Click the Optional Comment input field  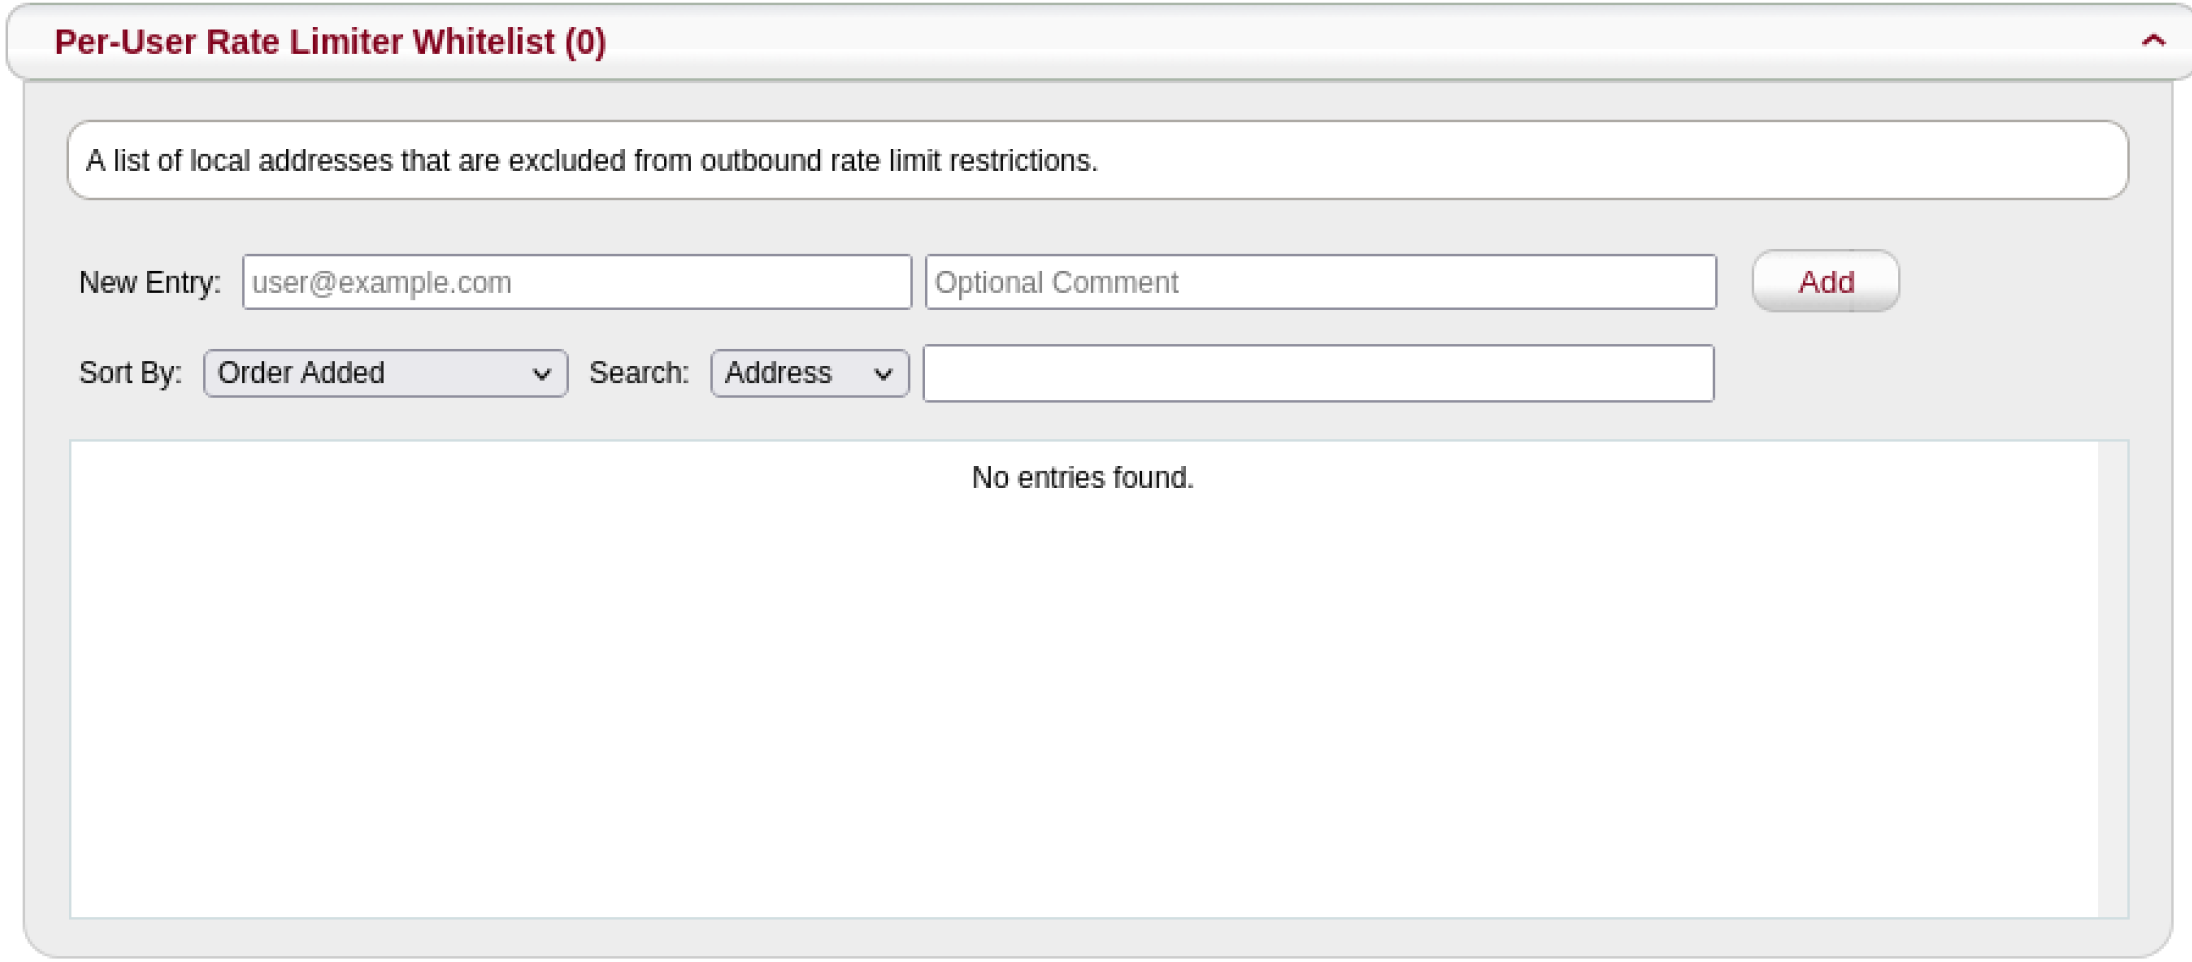[1320, 282]
